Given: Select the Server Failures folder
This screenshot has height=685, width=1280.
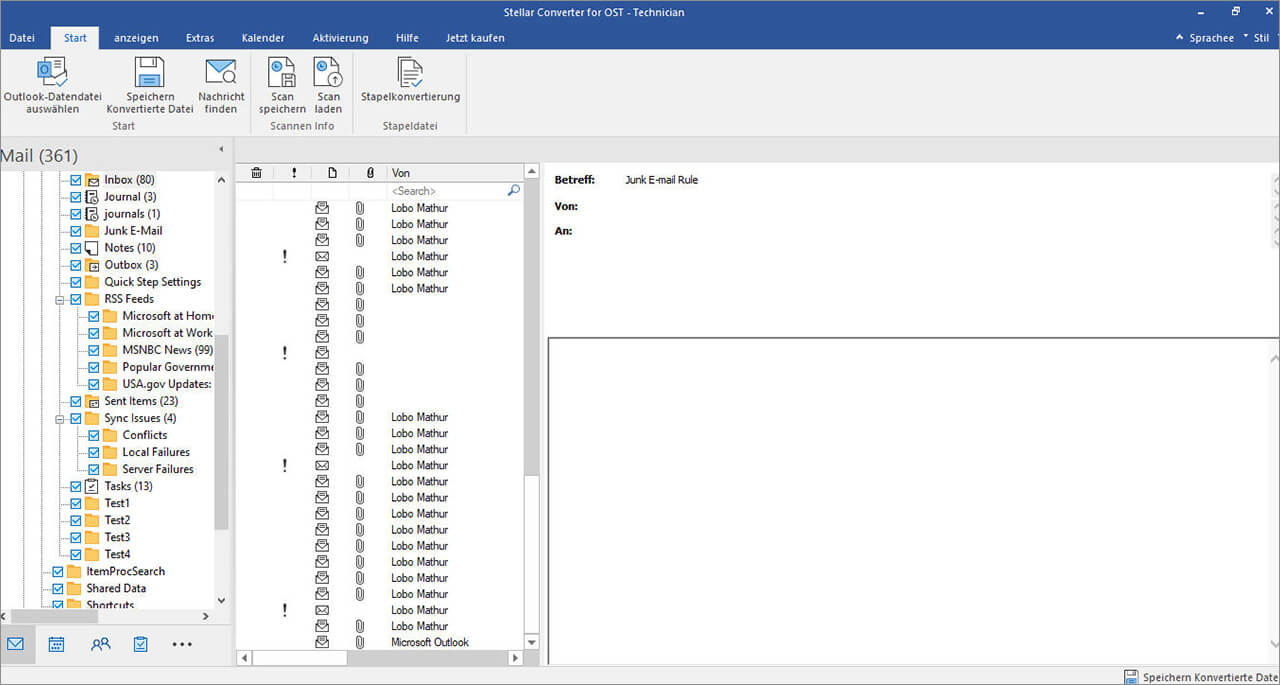Looking at the screenshot, I should point(158,469).
